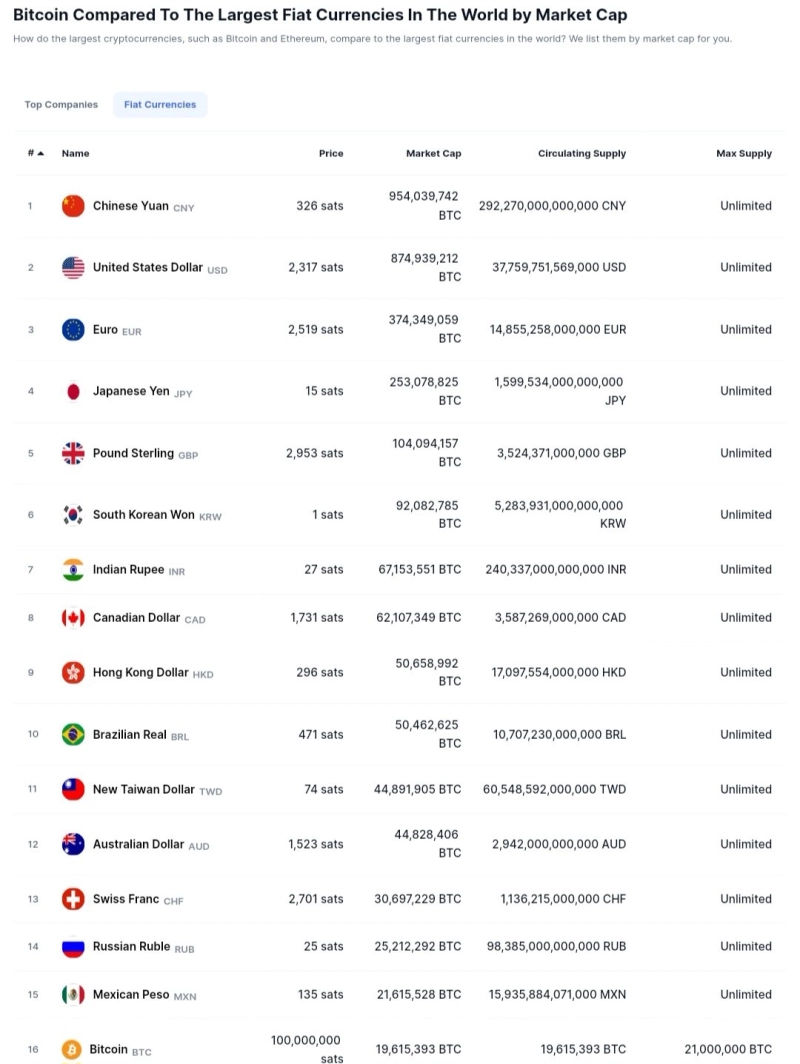This screenshot has width=800, height=1064.
Task: Open the Indian Rupee link
Action: click(128, 570)
